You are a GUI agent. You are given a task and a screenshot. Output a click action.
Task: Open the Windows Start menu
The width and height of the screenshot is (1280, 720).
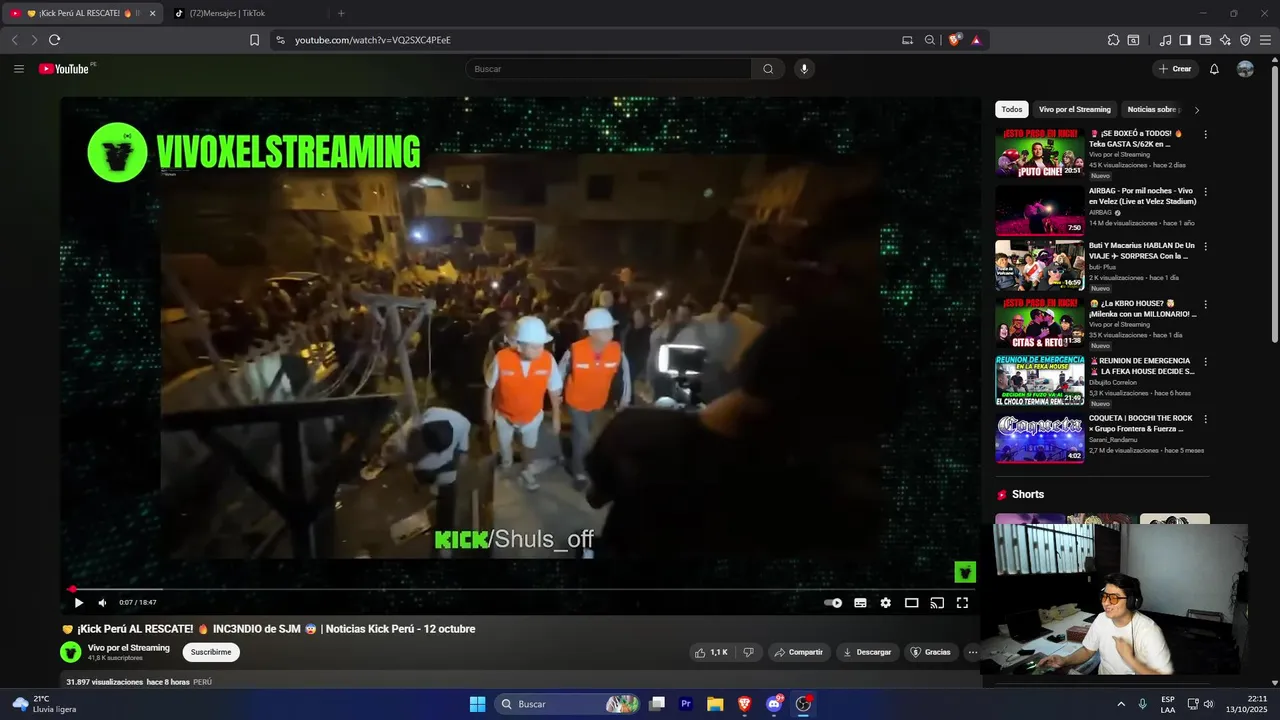pos(477,704)
